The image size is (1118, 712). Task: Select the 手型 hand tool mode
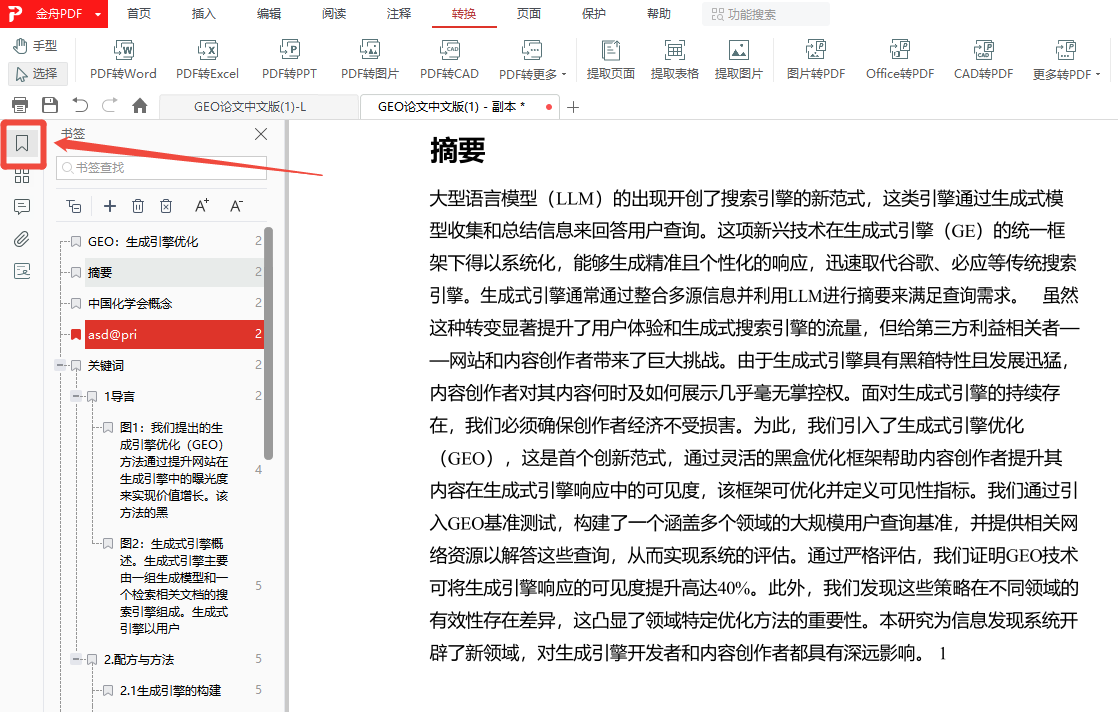35,46
